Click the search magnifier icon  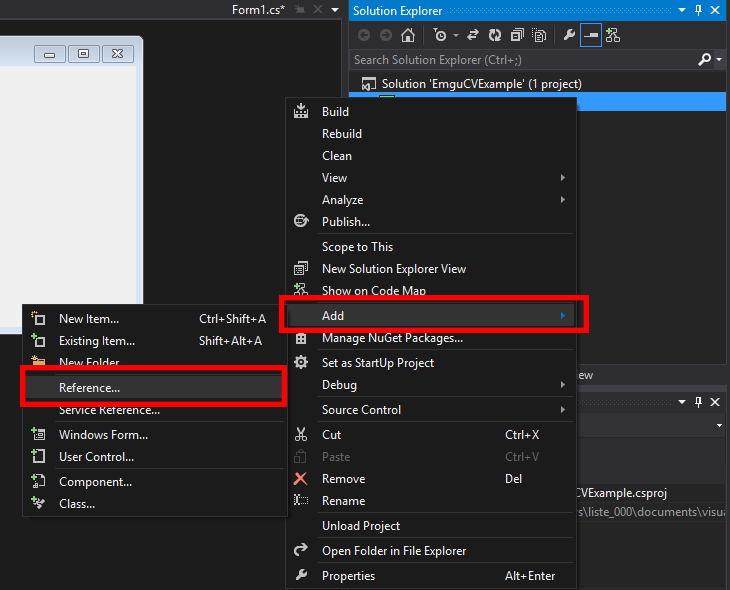(x=704, y=60)
